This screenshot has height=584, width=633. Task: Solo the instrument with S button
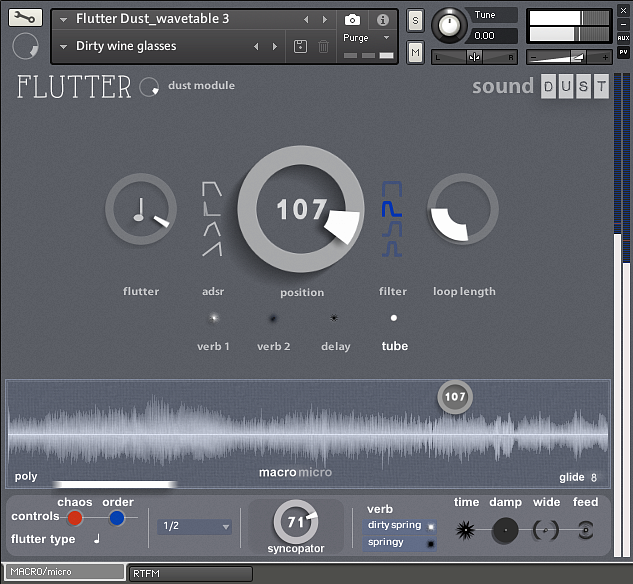click(415, 23)
